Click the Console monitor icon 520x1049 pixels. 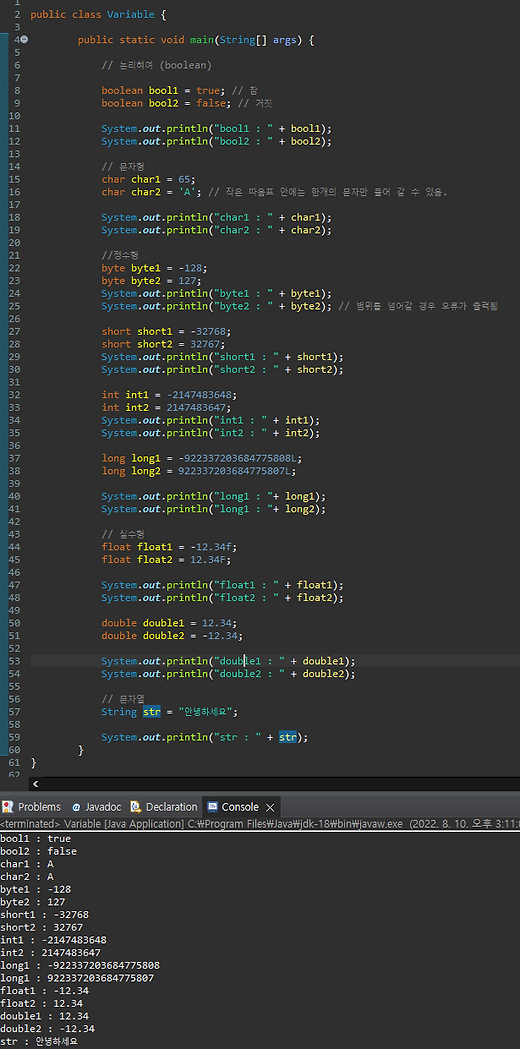(x=213, y=807)
